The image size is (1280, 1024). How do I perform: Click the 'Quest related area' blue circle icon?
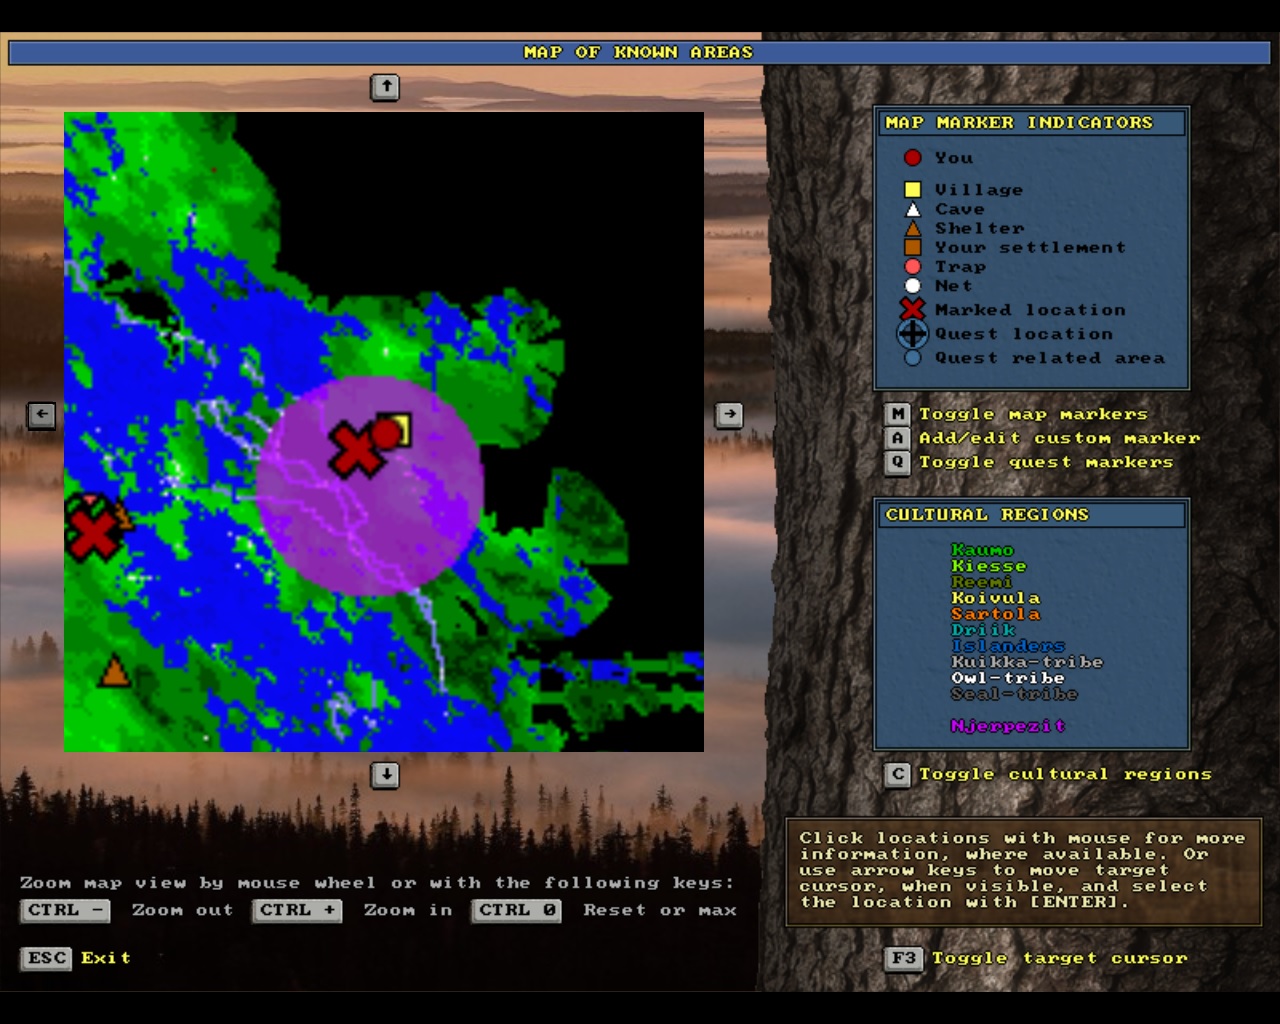coord(912,357)
